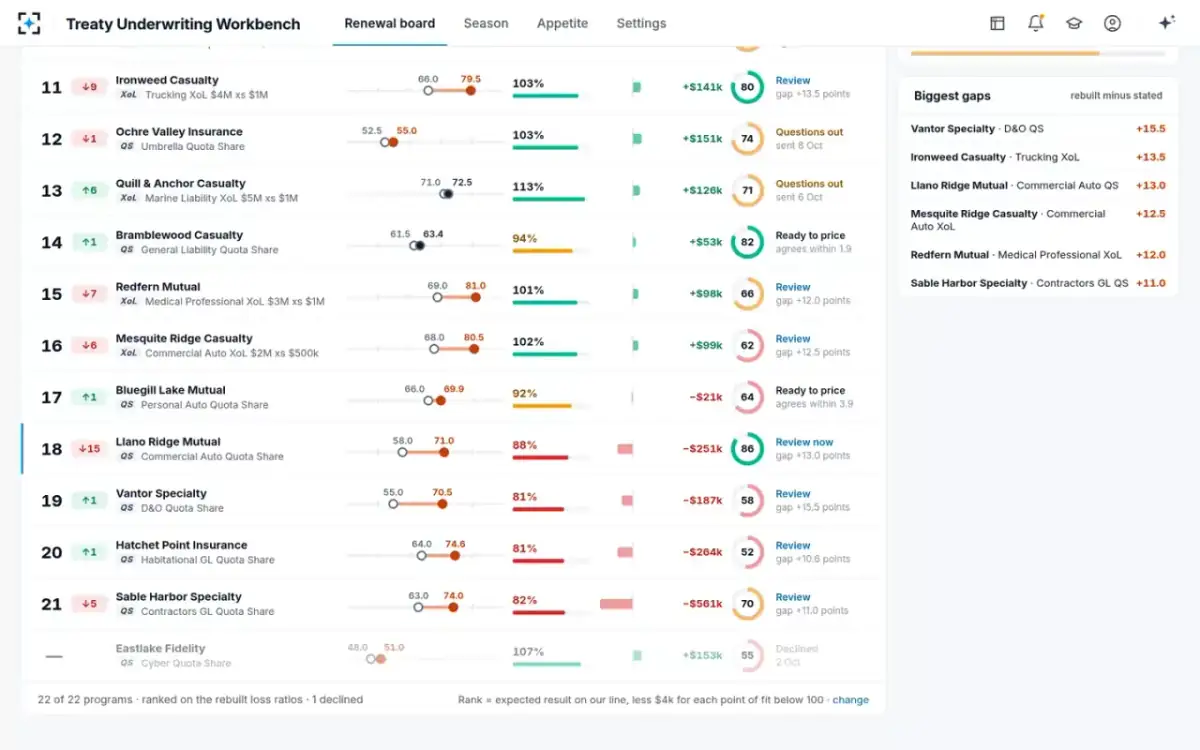Click the XoL badge under Ironweed Casualty

tap(128, 95)
